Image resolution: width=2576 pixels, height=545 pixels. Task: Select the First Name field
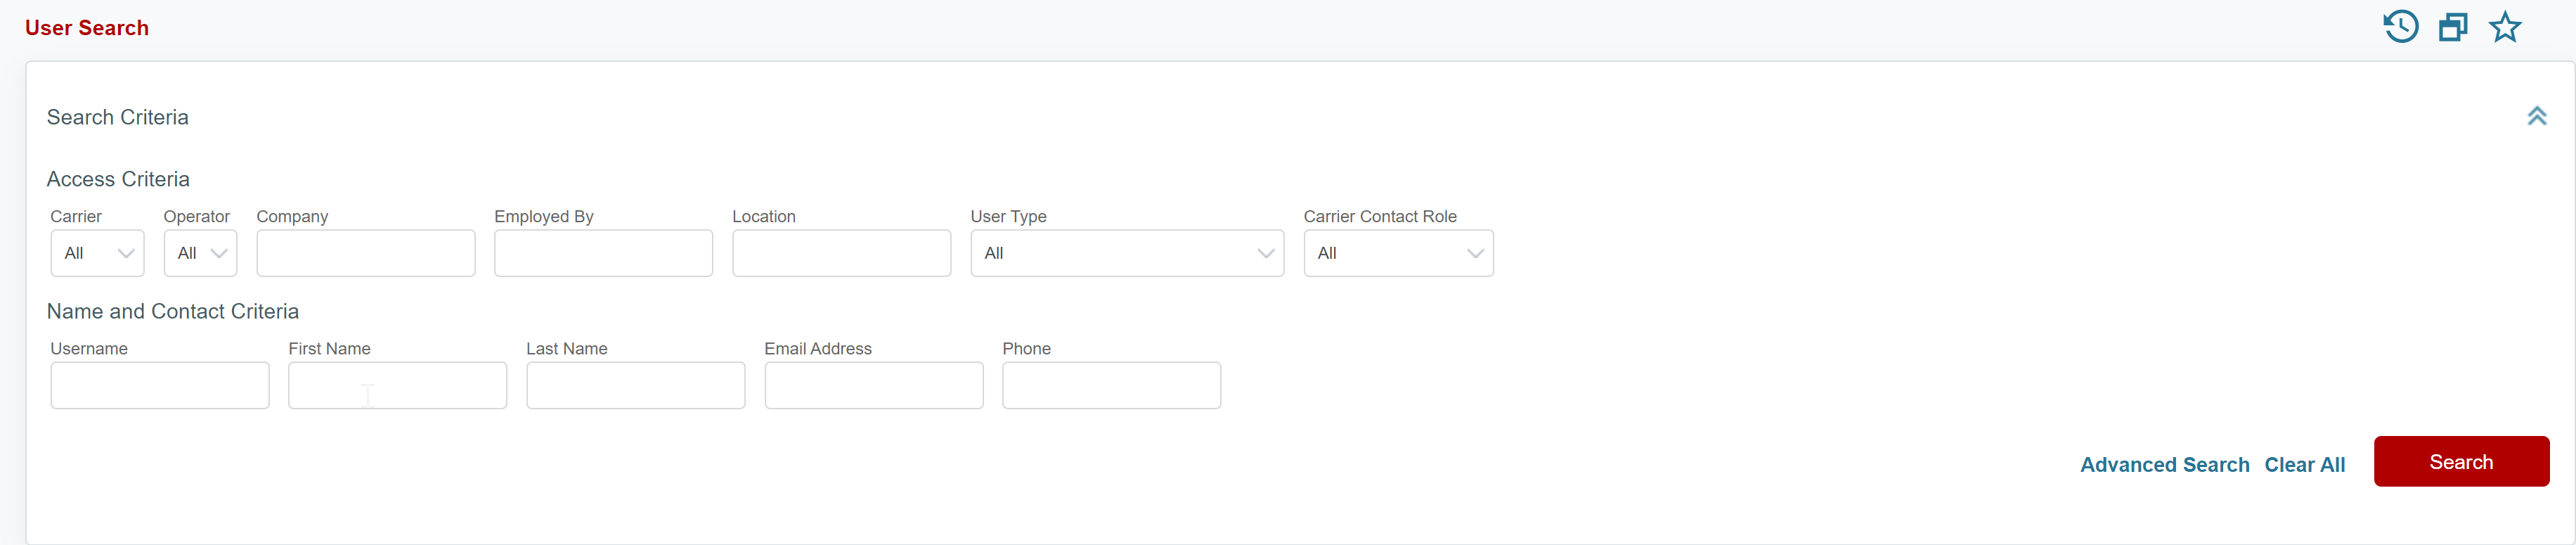coord(397,385)
